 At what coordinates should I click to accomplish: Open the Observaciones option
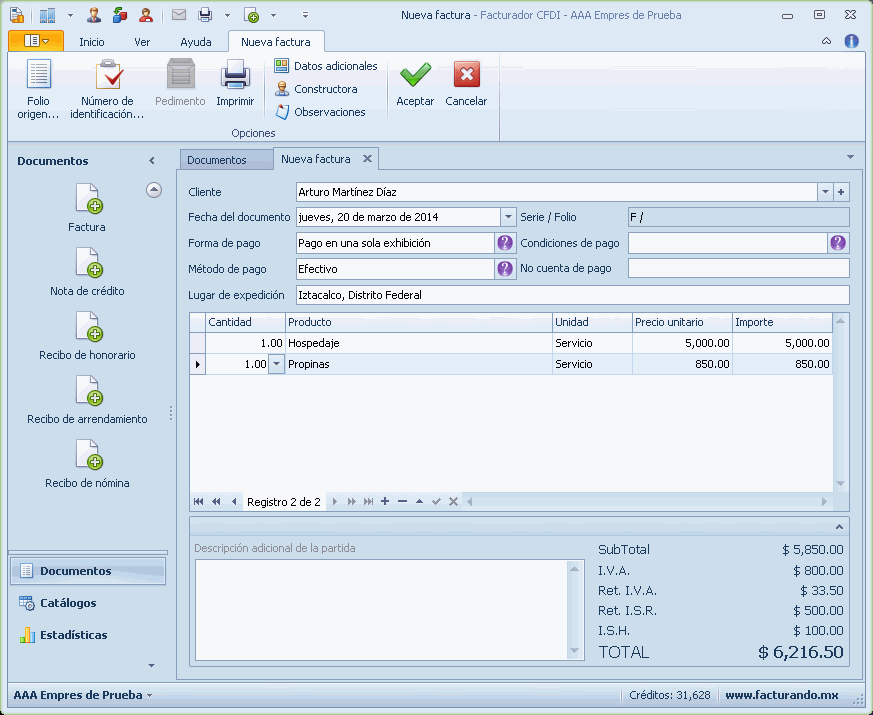(x=329, y=112)
